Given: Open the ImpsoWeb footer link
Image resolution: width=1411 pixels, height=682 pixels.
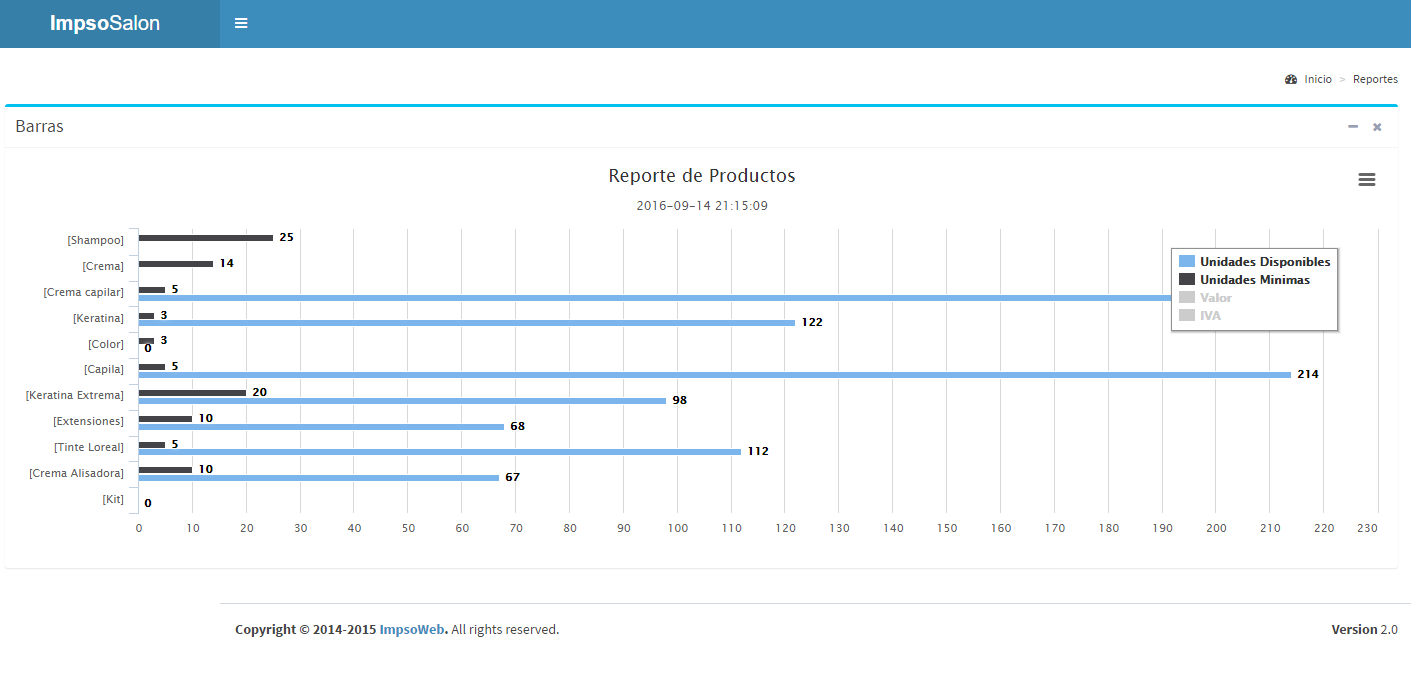Looking at the screenshot, I should point(412,630).
